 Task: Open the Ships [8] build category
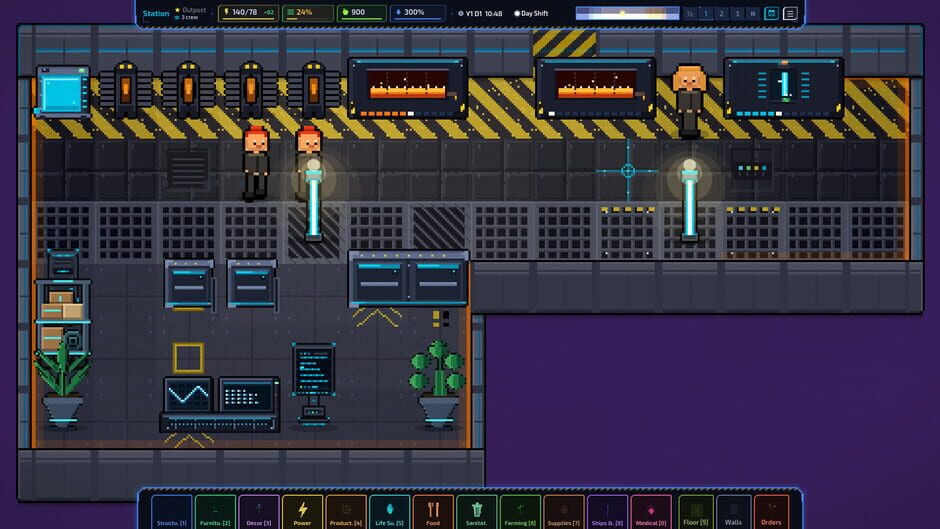[607, 512]
